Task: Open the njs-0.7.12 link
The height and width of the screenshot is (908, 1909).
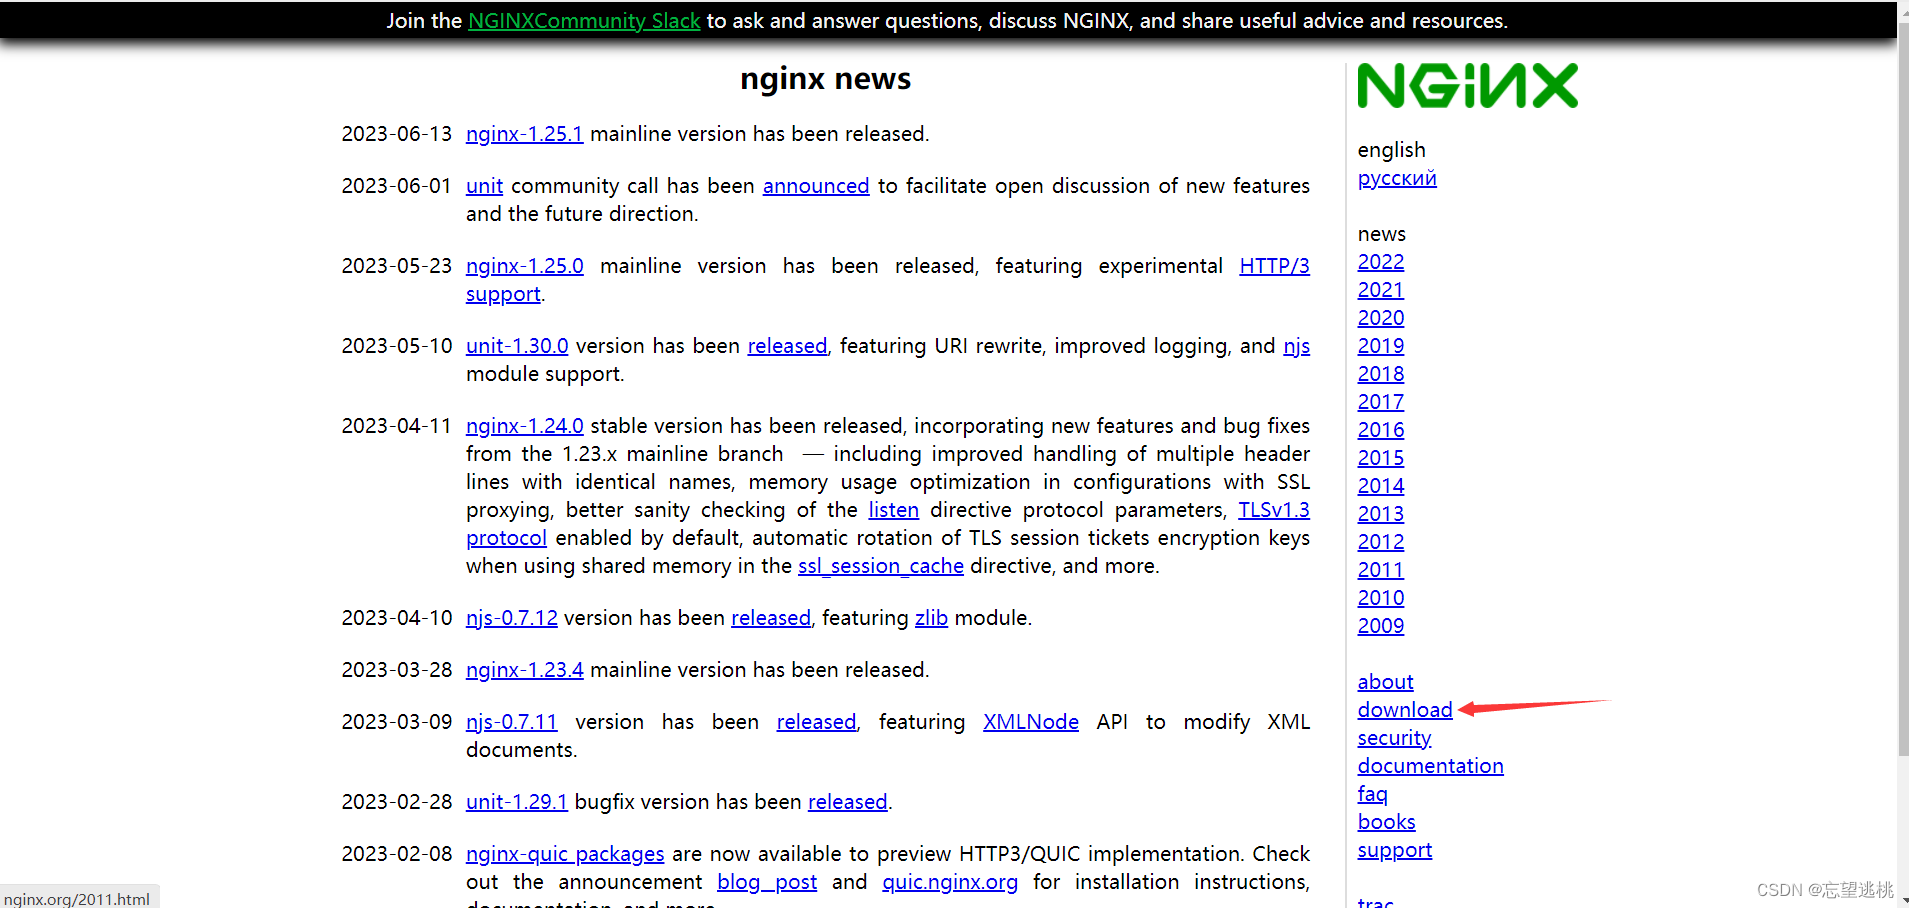Action: (x=512, y=618)
